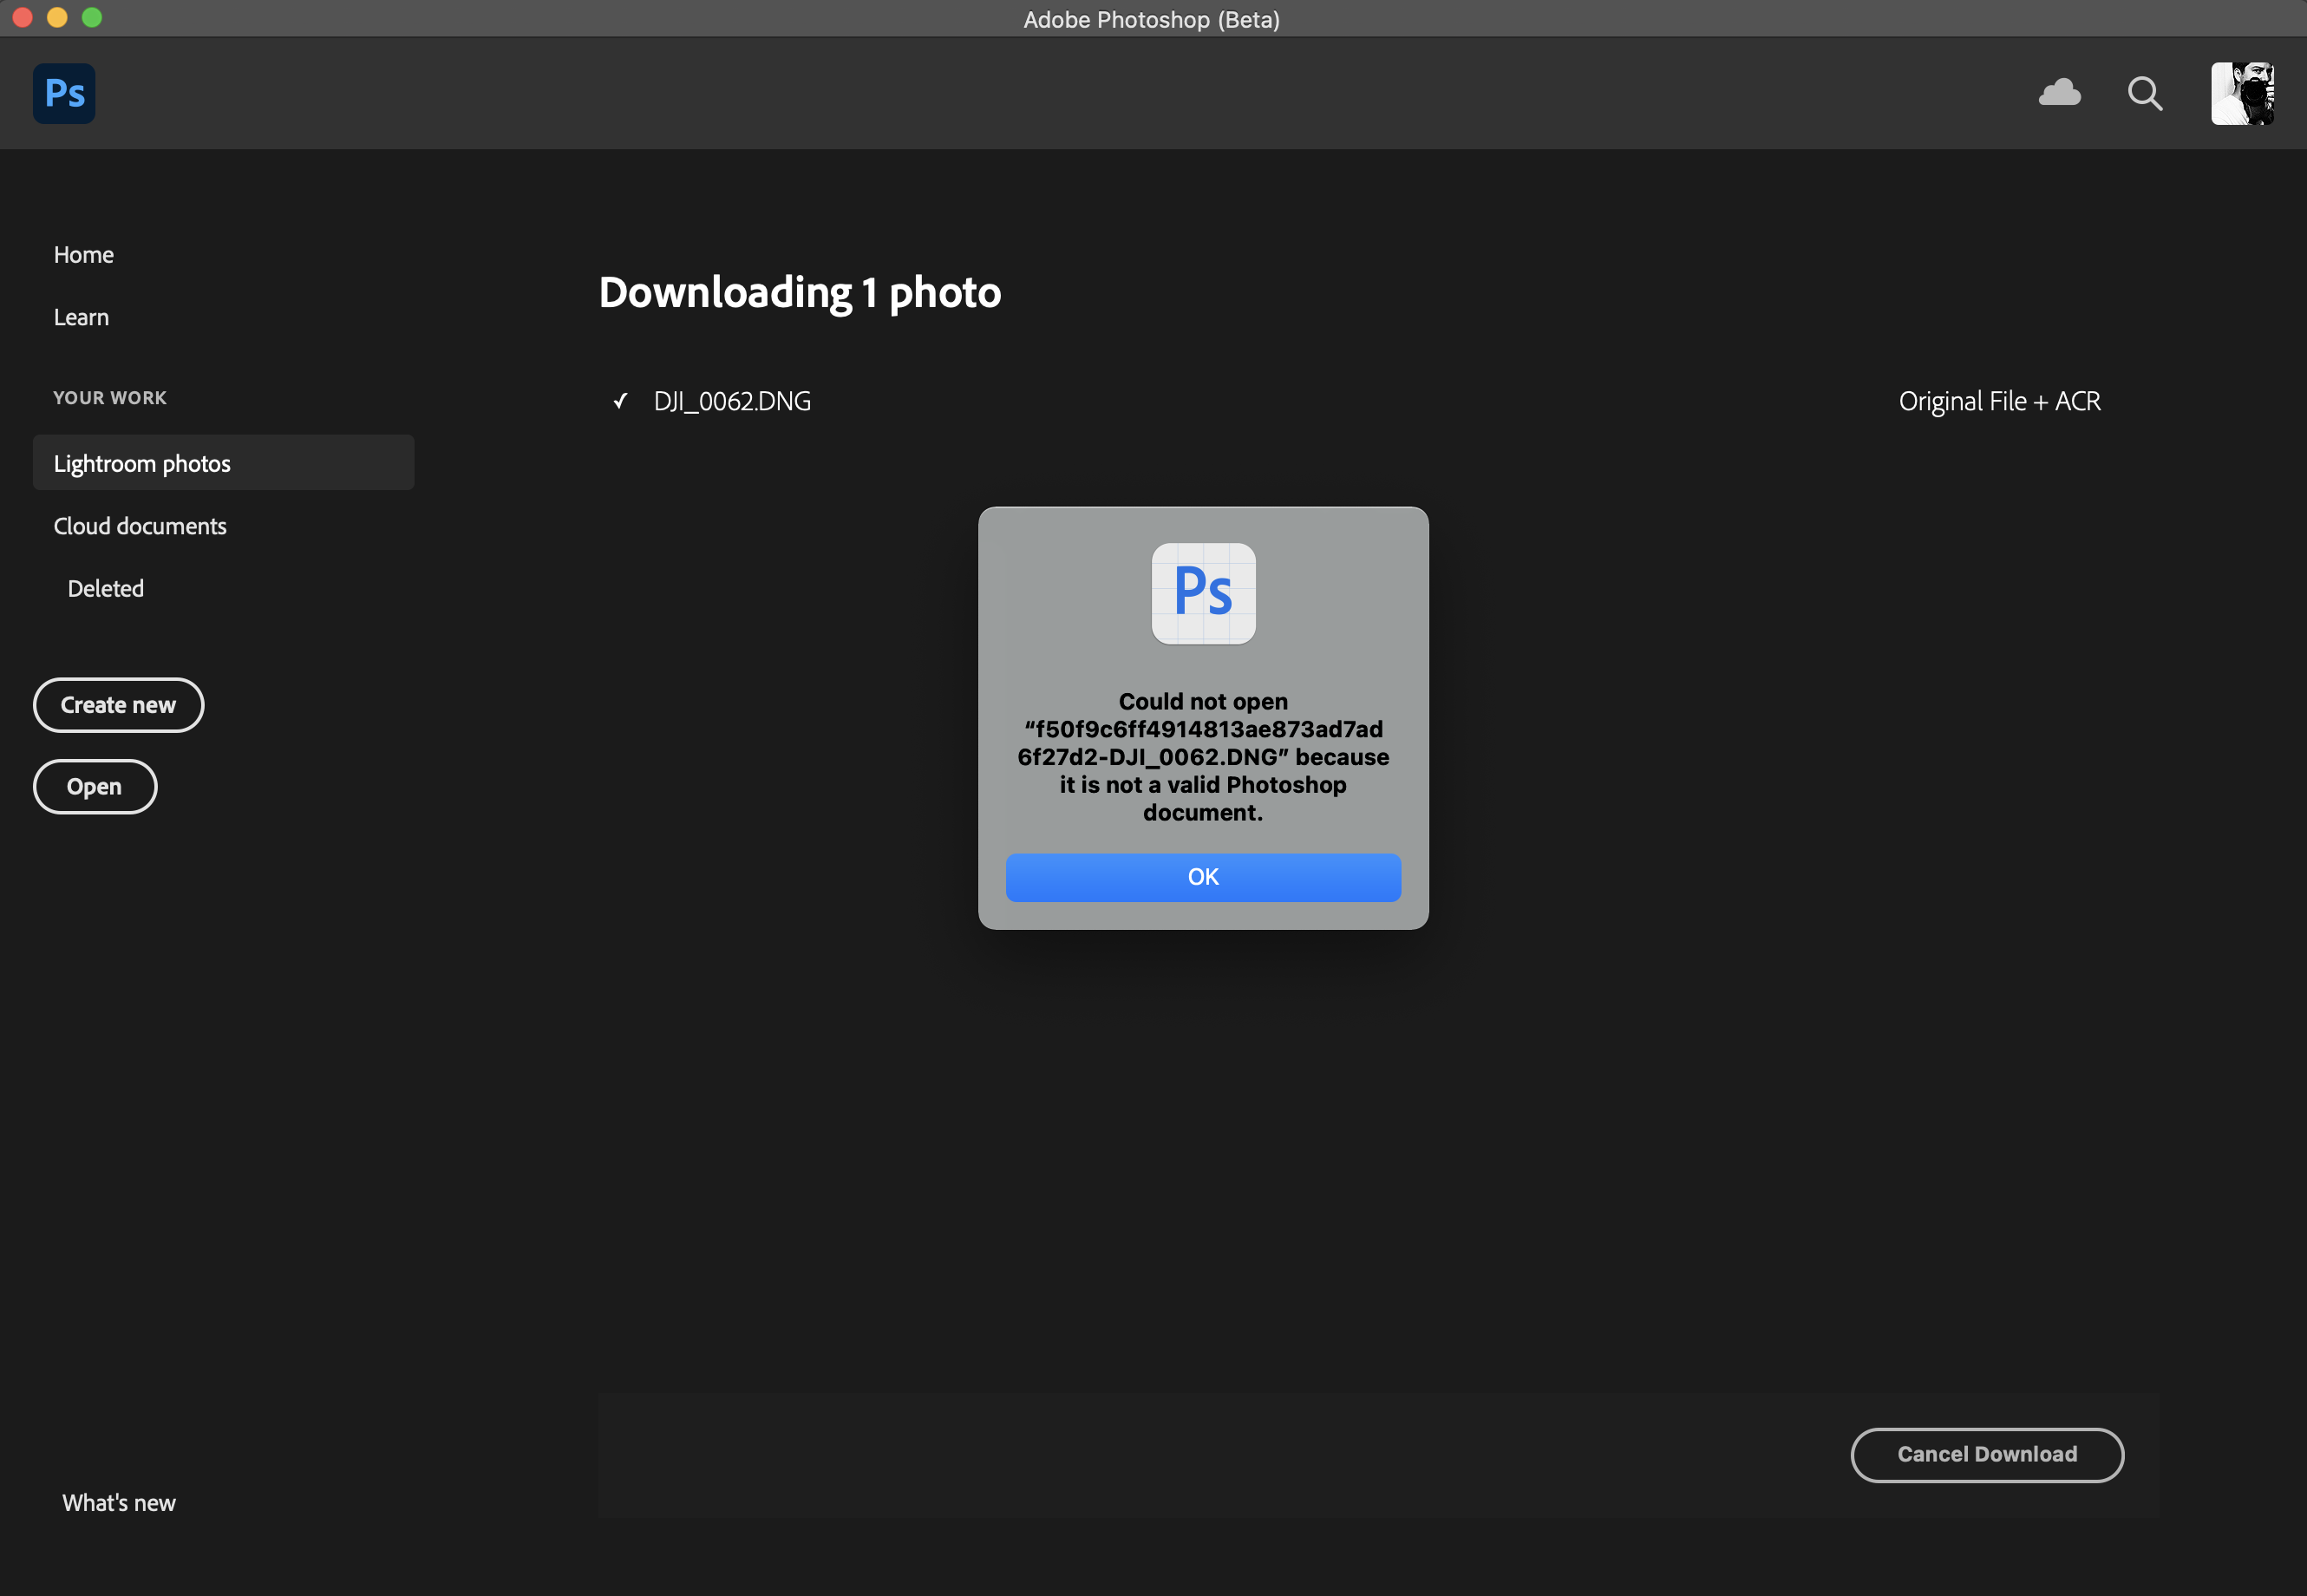Click the error message text in dialog
This screenshot has width=2307, height=1596.
[x=1203, y=757]
